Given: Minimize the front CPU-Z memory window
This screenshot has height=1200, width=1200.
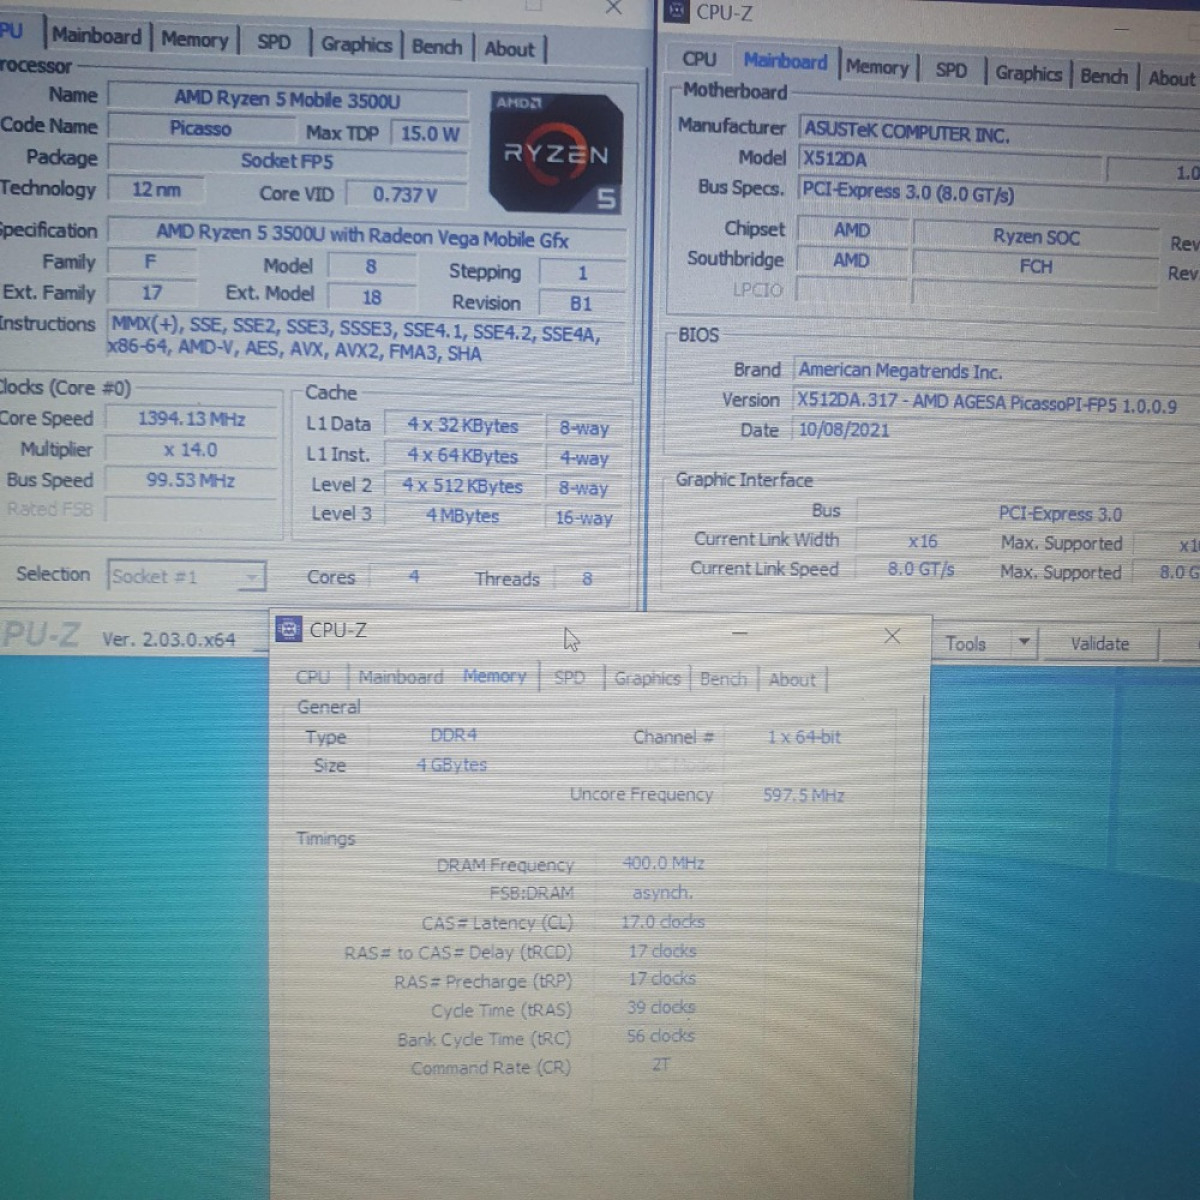Looking at the screenshot, I should 740,633.
